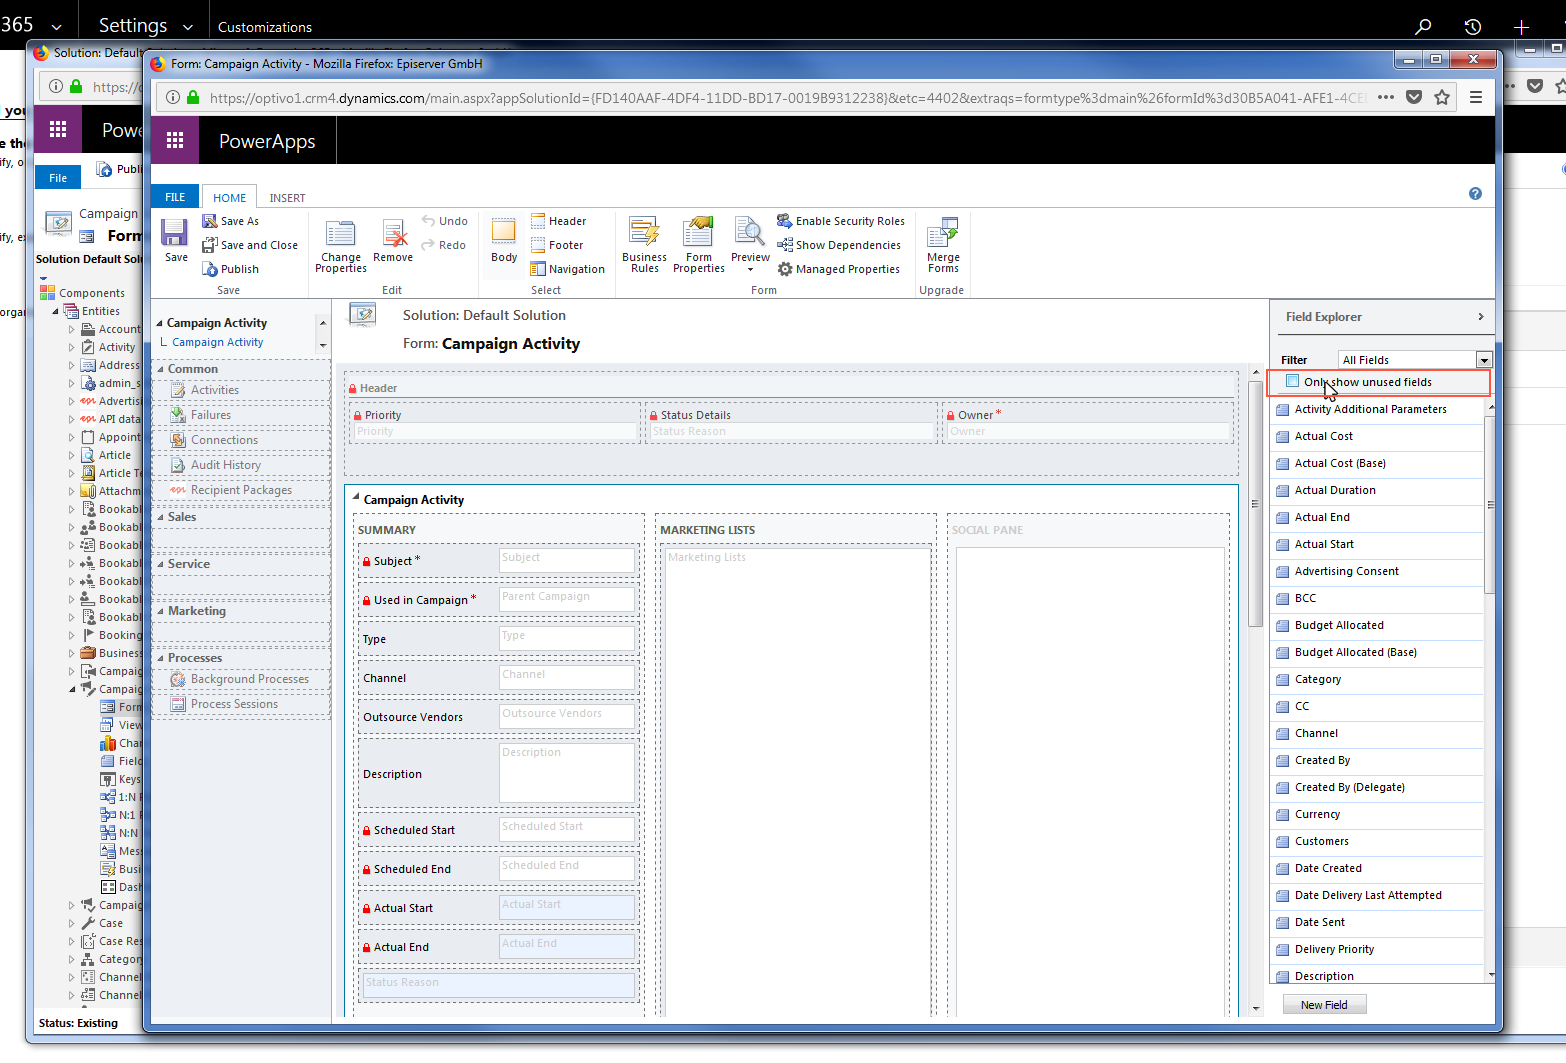Click Save and Close
Screen dimensions: 1566x1063
click(250, 245)
